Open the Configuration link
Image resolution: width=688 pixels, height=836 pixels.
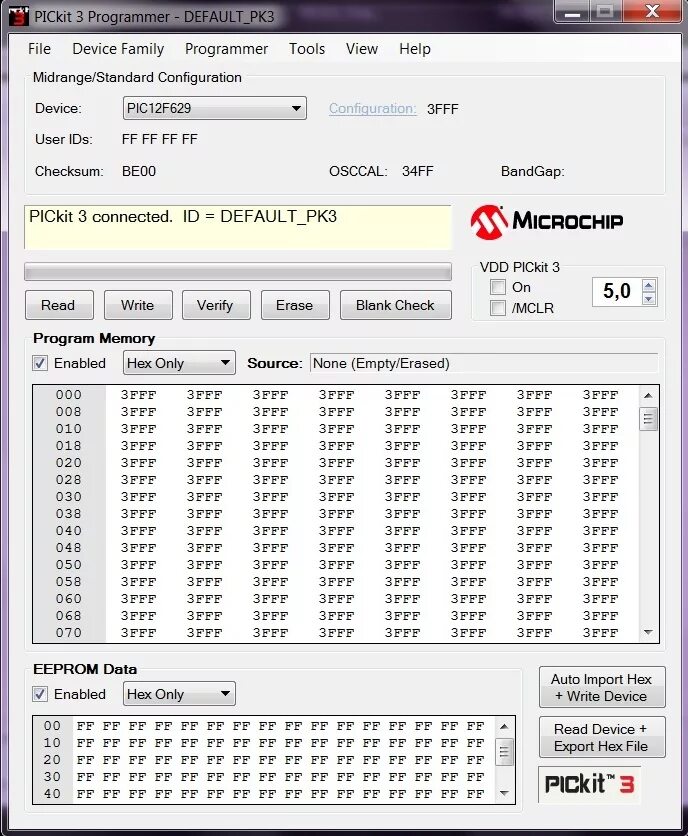[x=372, y=108]
